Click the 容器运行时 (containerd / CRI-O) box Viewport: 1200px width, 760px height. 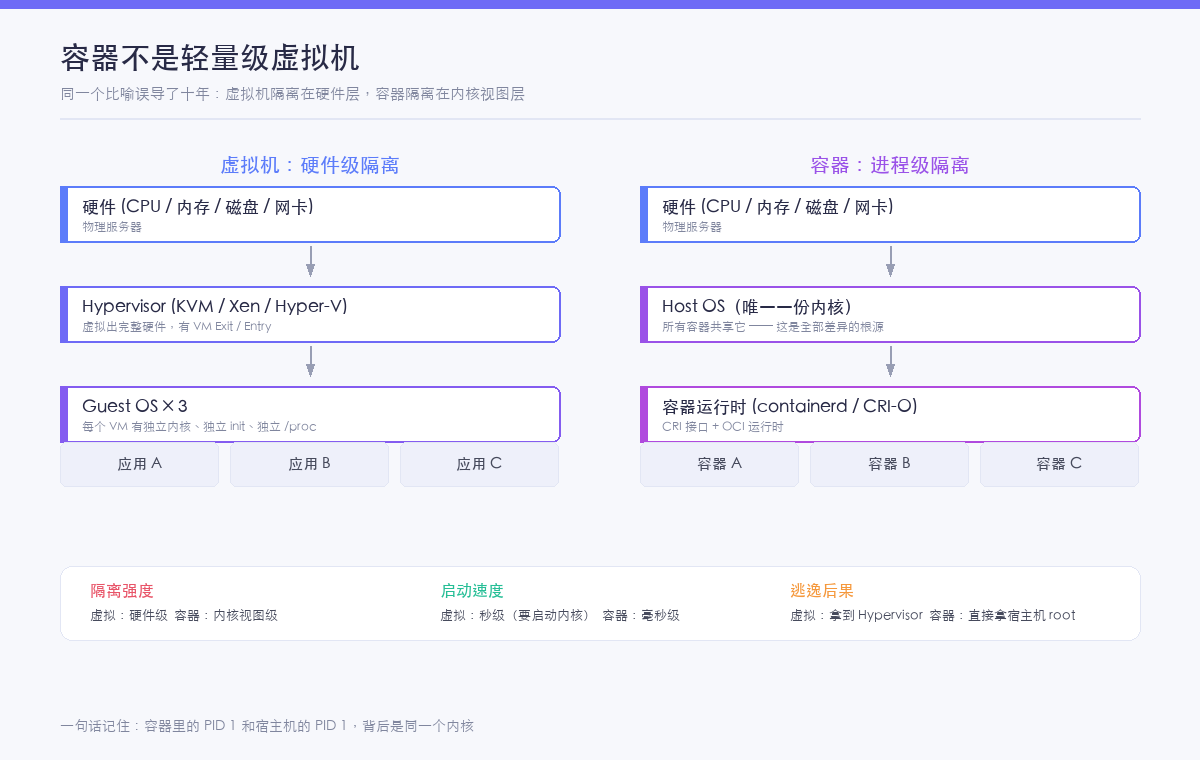890,414
